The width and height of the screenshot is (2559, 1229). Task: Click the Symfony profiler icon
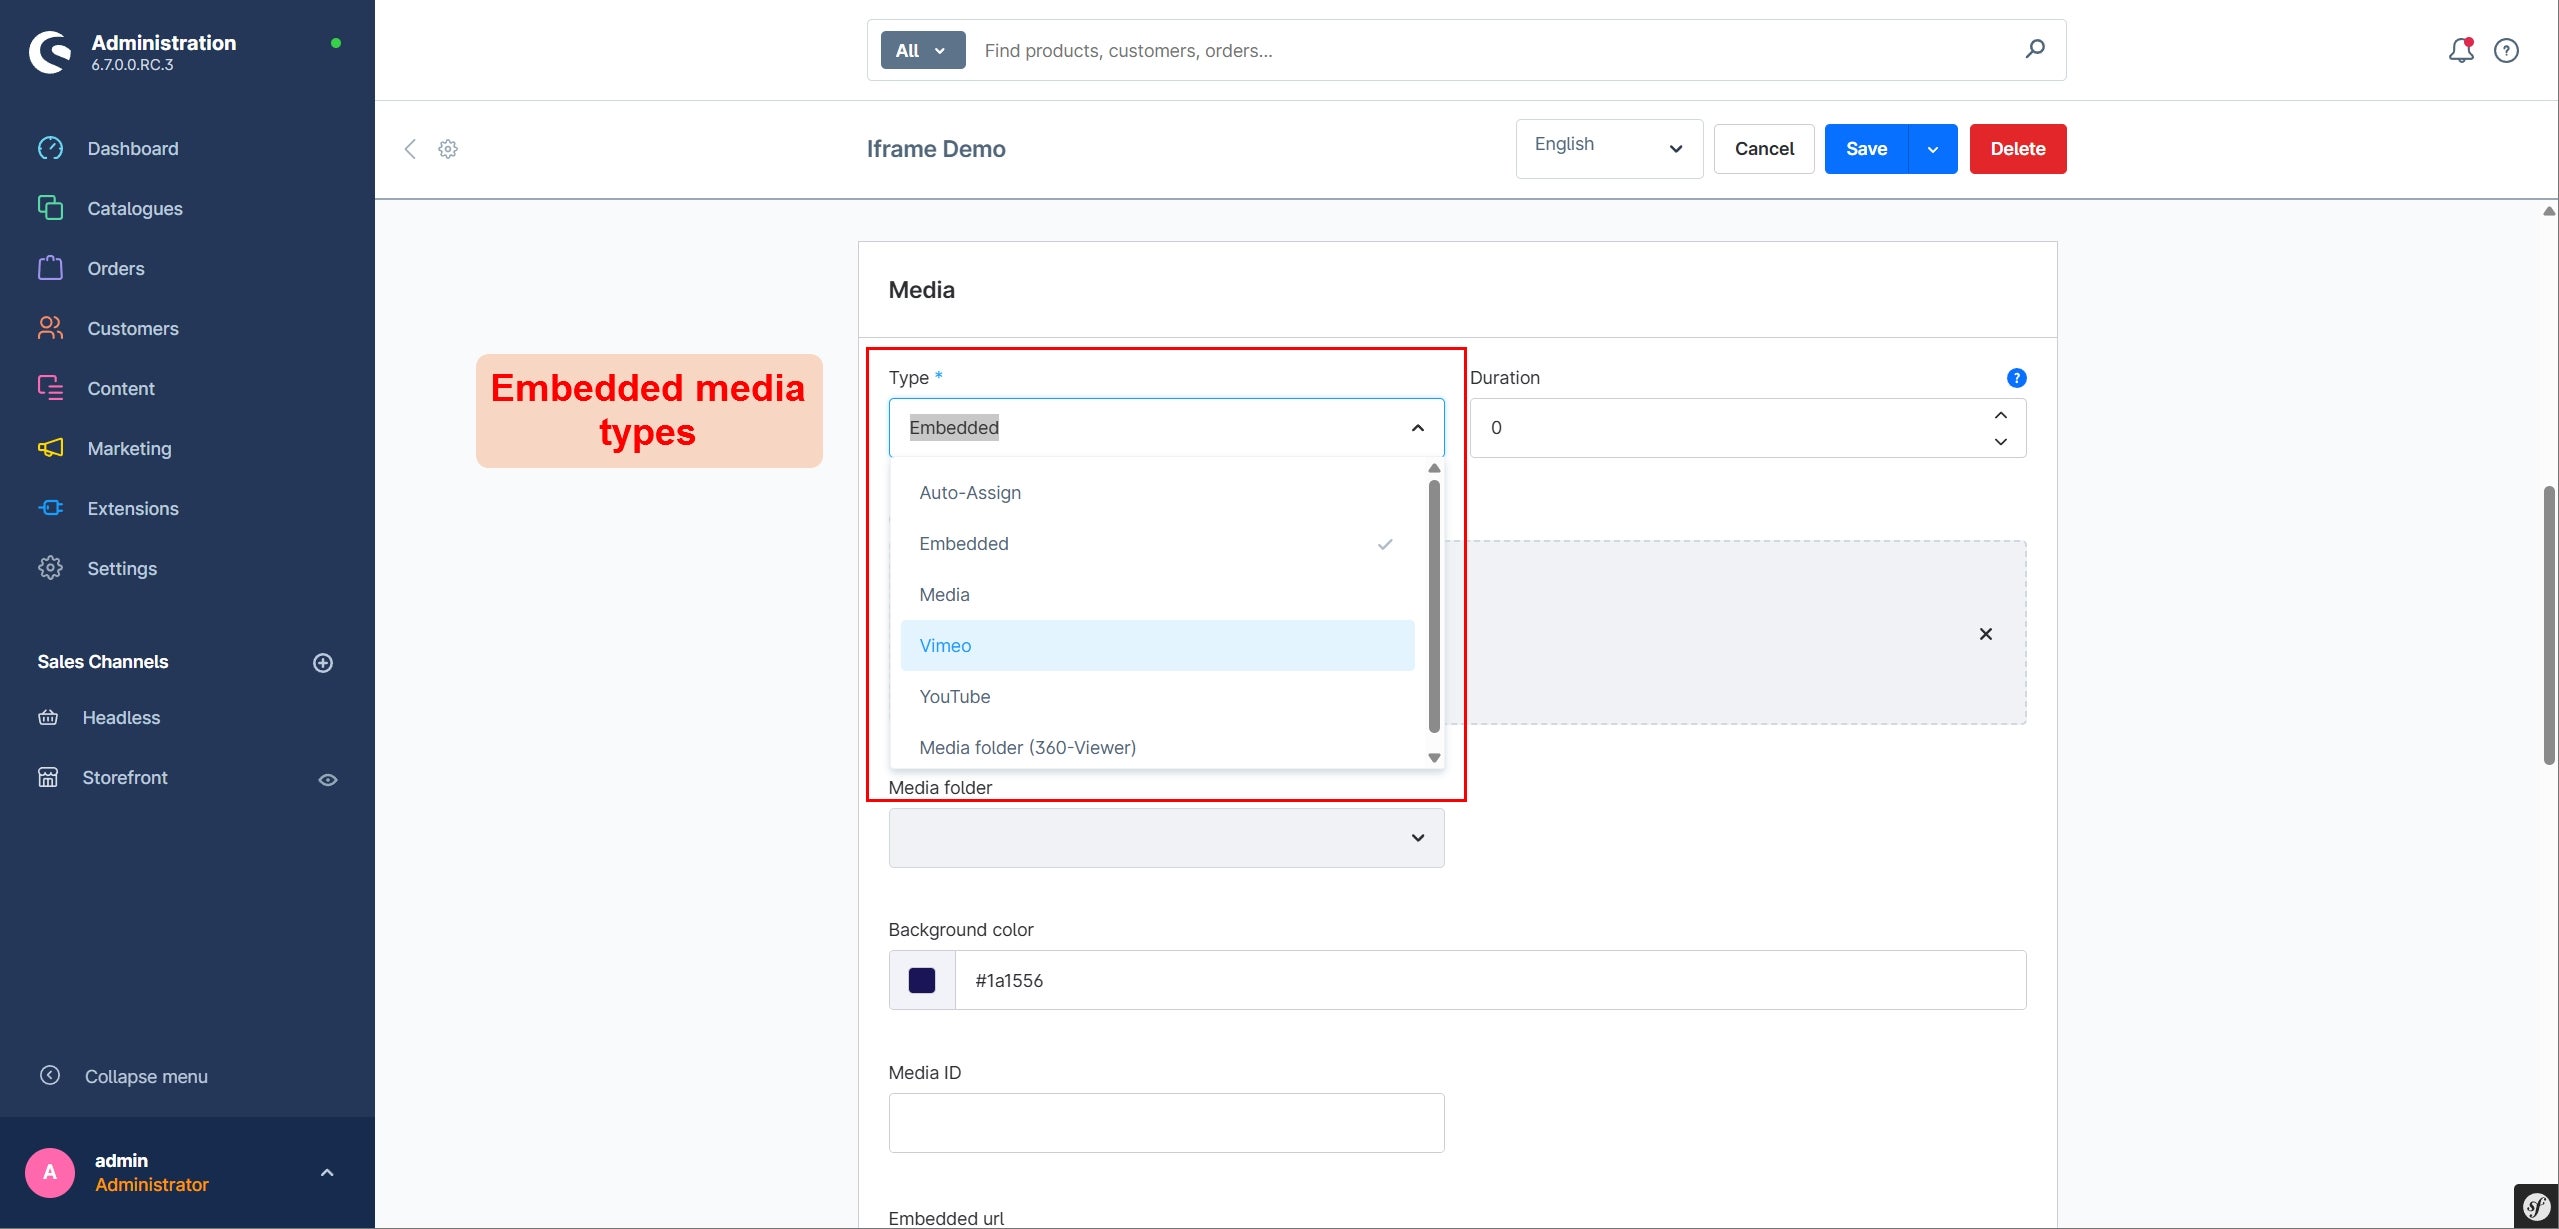point(2536,1206)
